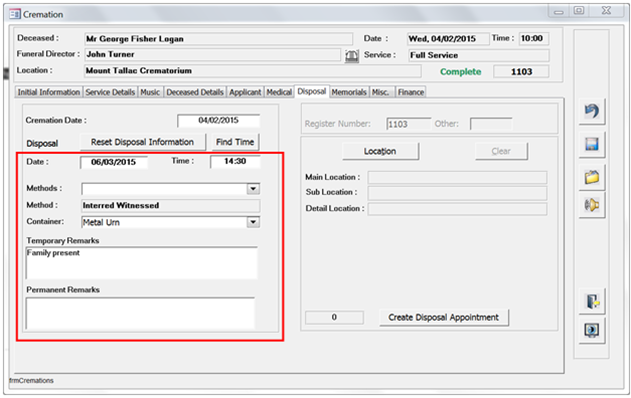Click the header Date field Wed, 04/02/2015
Viewport: 631px width, 398px height.
click(448, 39)
